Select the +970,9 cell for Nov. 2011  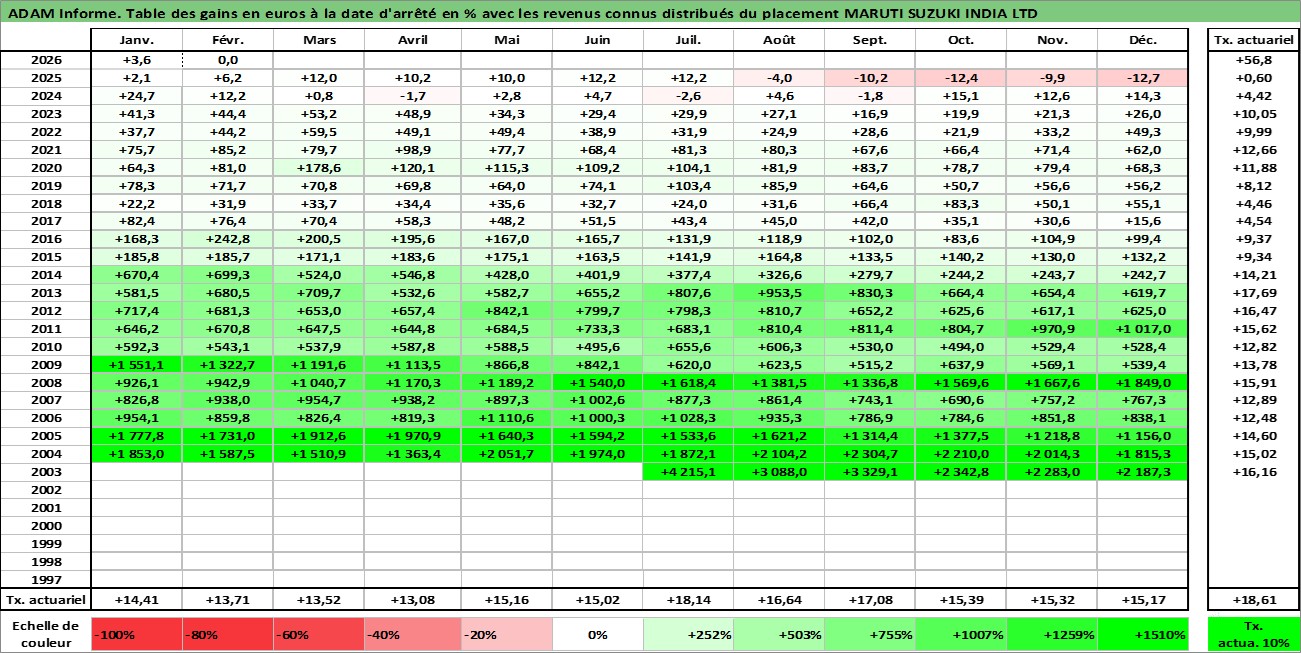(x=1052, y=329)
